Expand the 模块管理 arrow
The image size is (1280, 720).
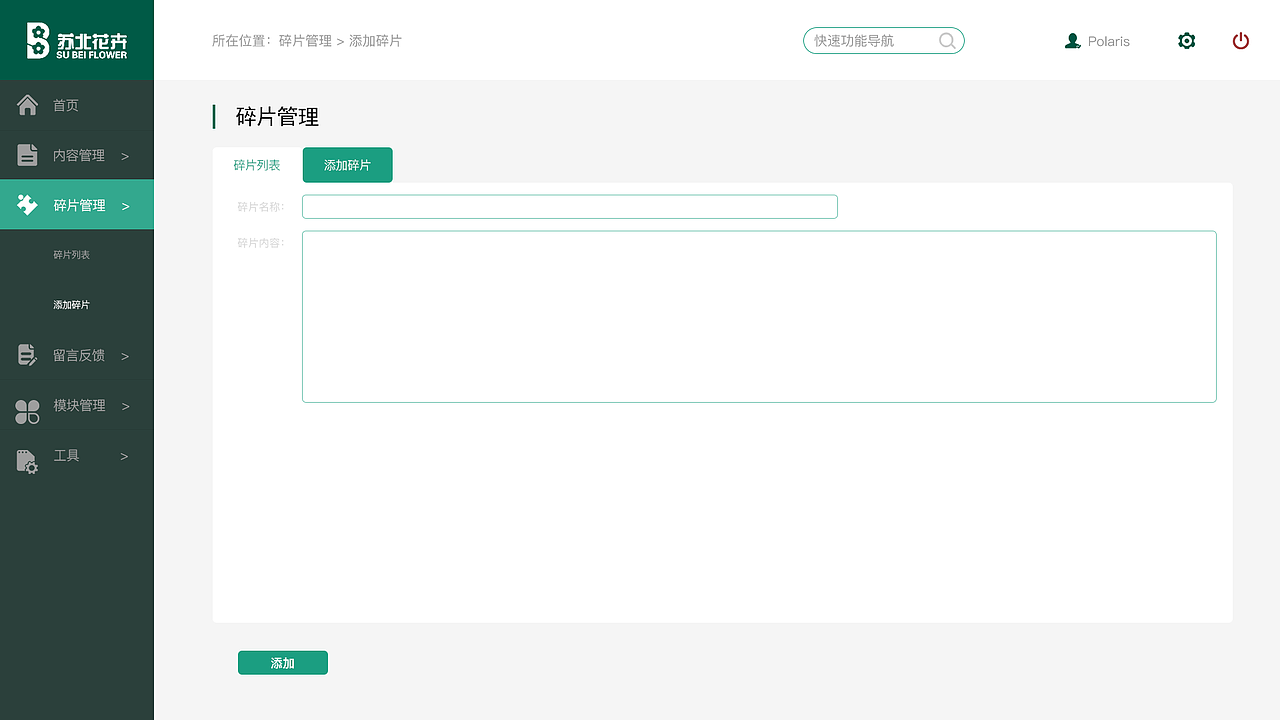coord(125,406)
